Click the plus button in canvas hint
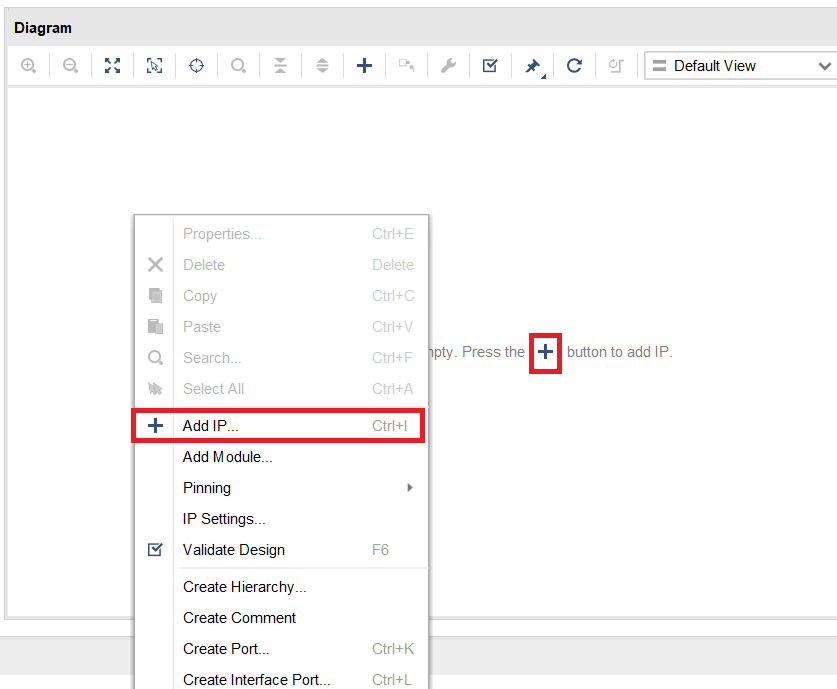This screenshot has width=837, height=689. click(545, 352)
